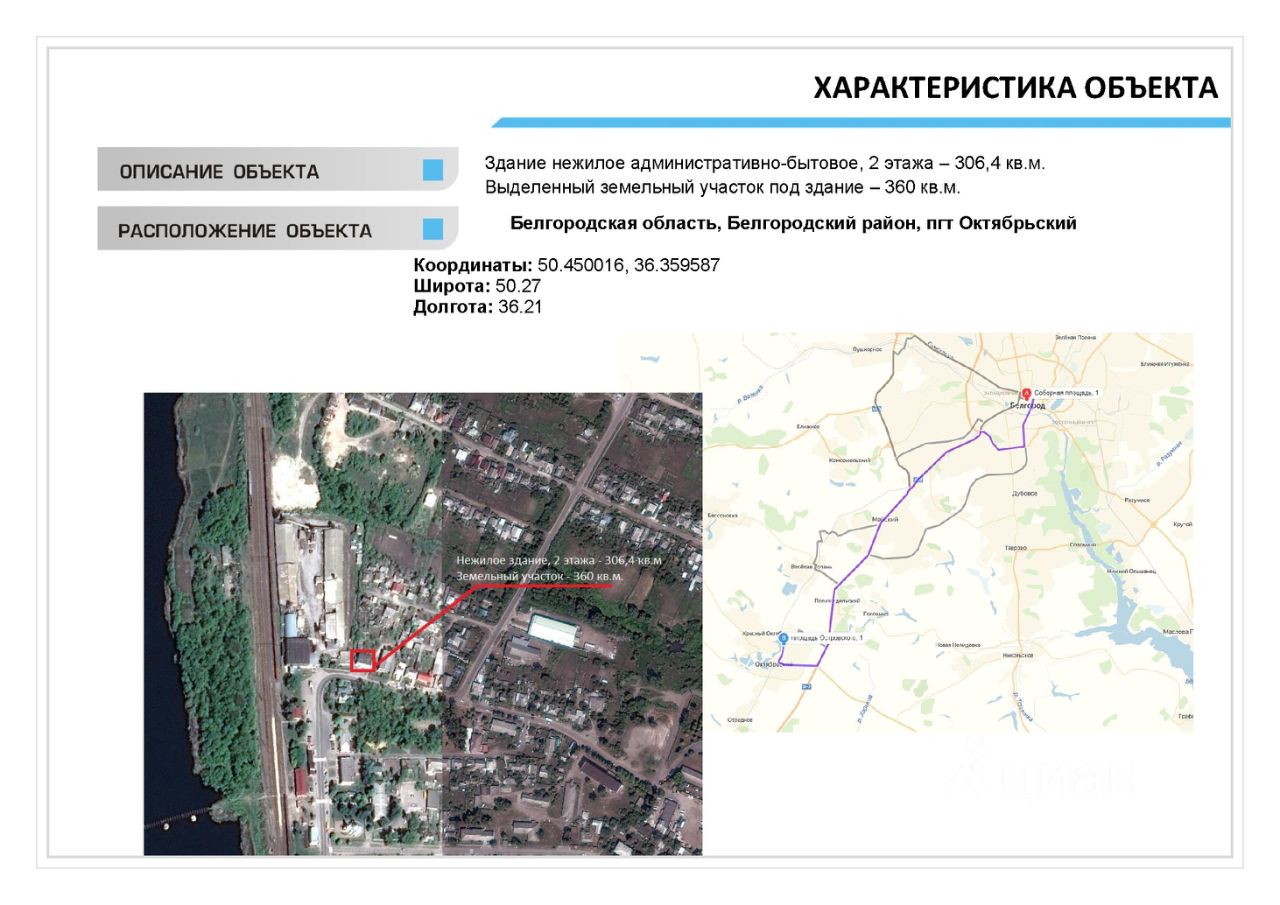Click the line about здание нежилое 306,4 кв.м

click(x=765, y=163)
